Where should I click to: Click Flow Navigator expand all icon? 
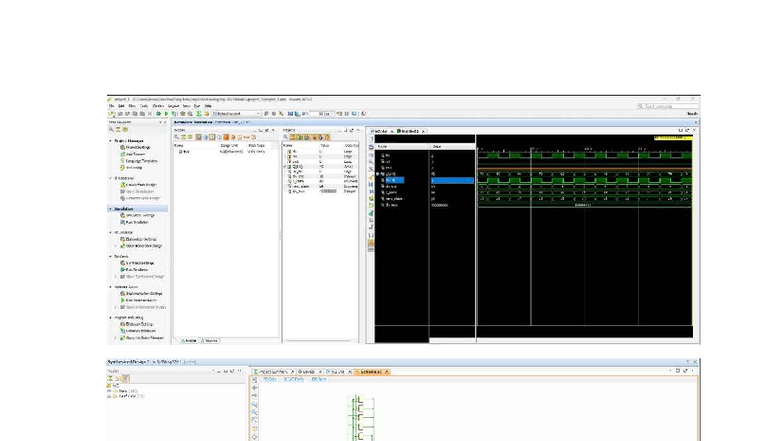pyautogui.click(x=125, y=130)
